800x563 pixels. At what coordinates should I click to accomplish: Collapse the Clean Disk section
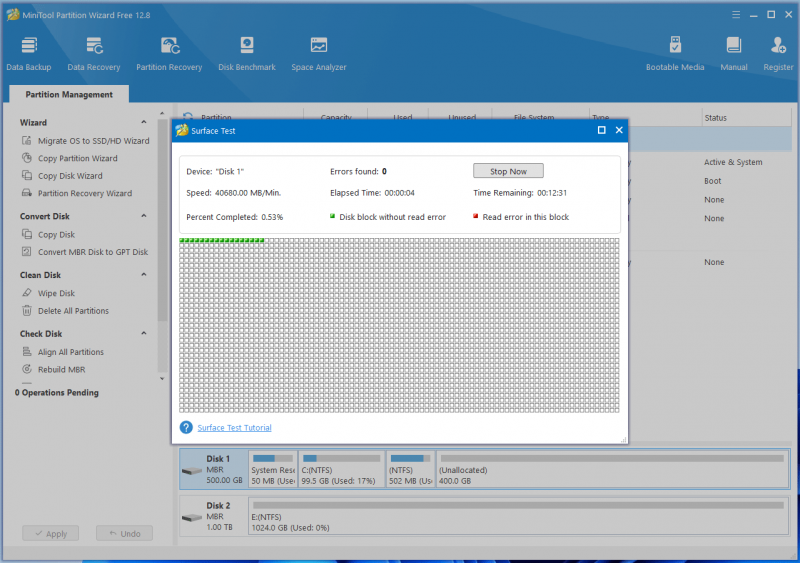tap(144, 275)
